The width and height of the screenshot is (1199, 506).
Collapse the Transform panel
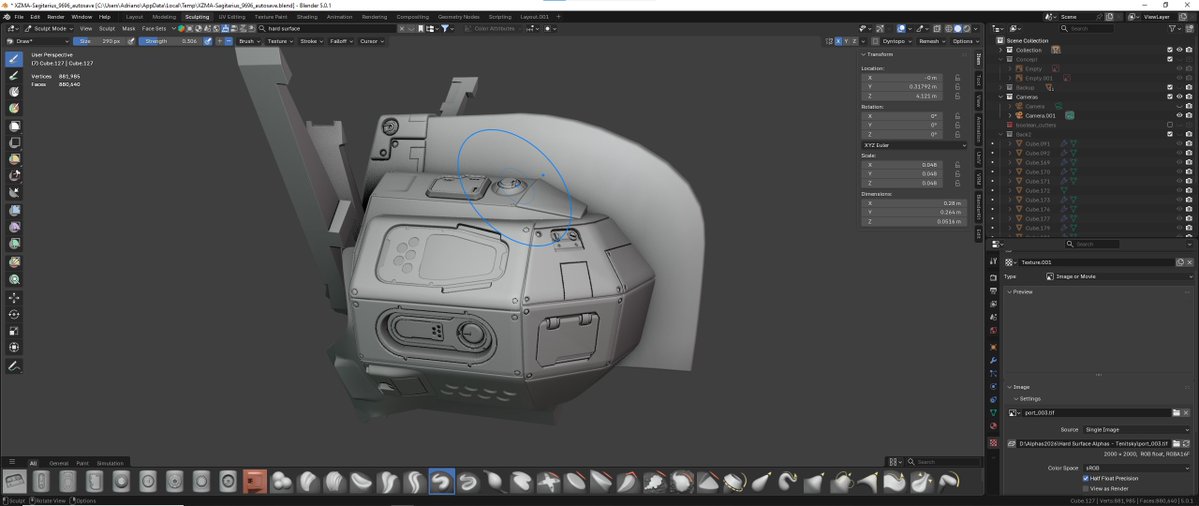863,54
